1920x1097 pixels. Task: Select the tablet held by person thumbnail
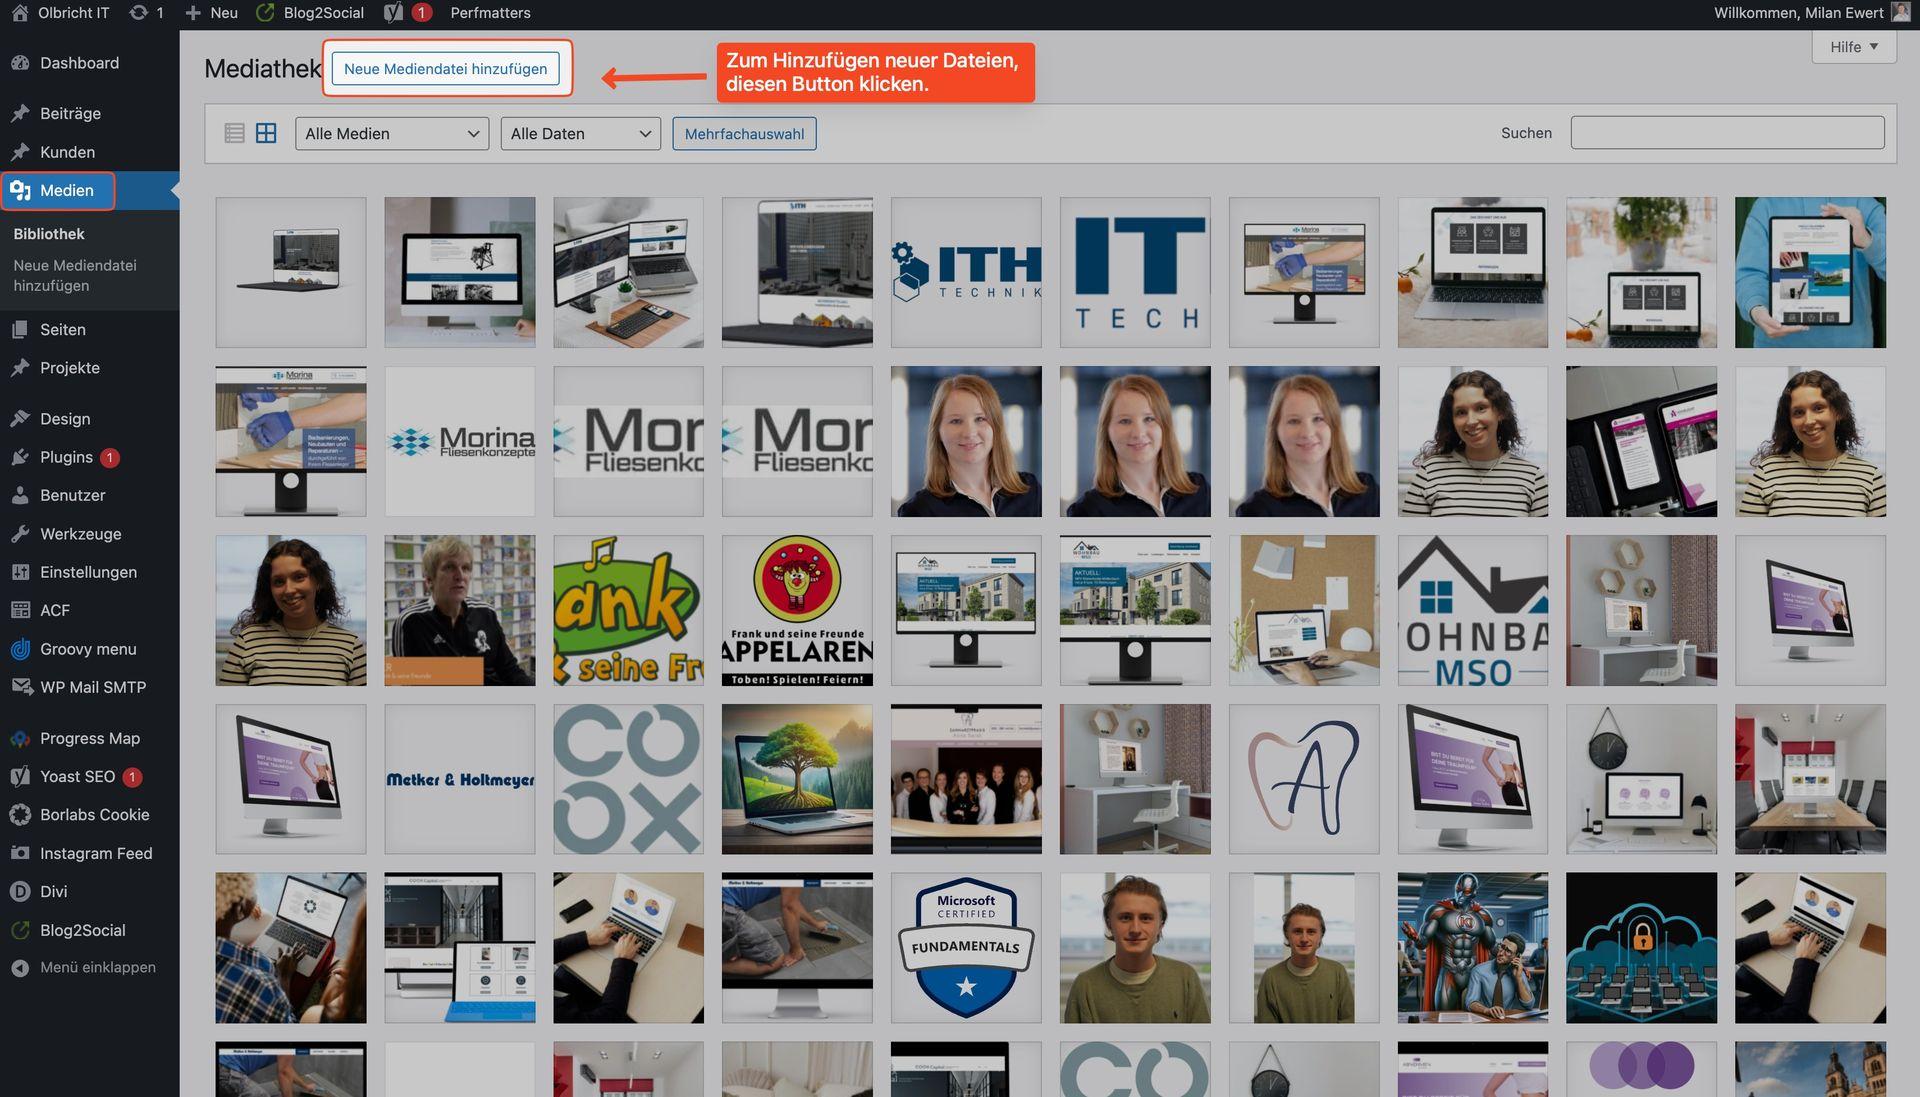(1811, 272)
